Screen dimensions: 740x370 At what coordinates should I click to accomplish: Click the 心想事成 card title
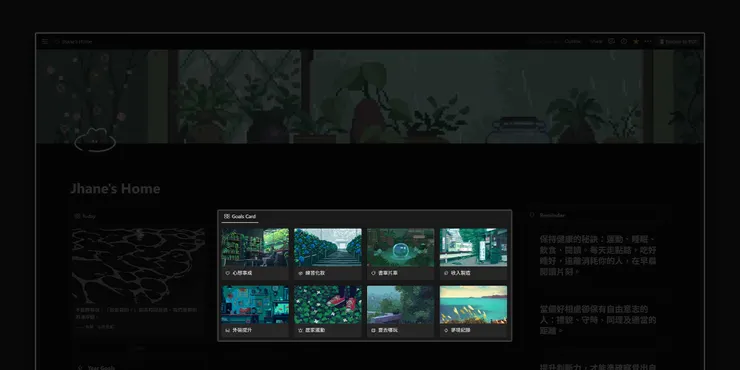point(242,273)
